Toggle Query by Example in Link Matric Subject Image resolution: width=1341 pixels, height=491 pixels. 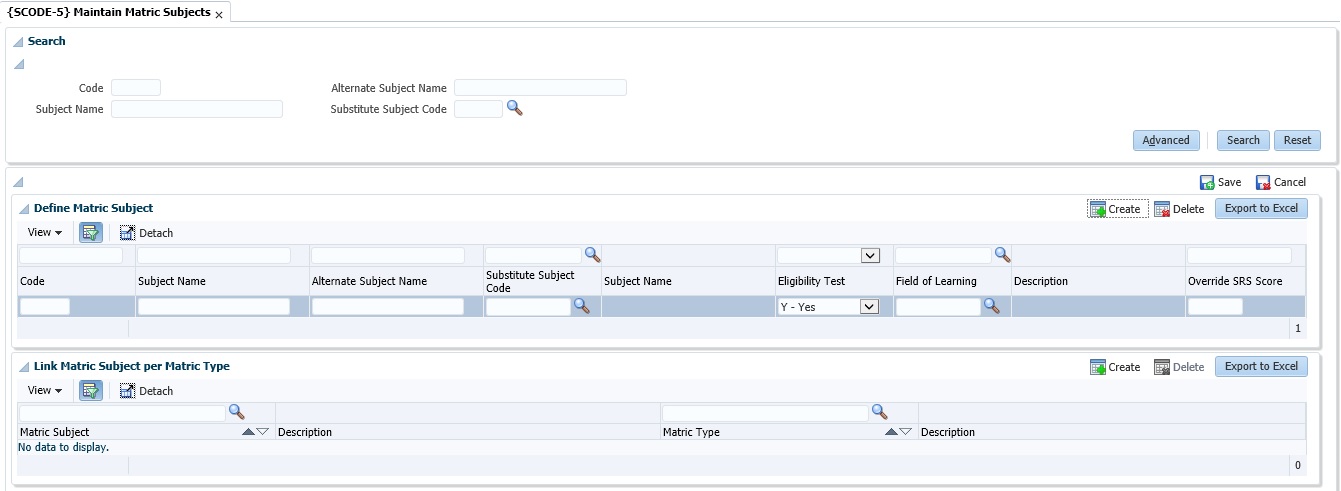point(91,390)
